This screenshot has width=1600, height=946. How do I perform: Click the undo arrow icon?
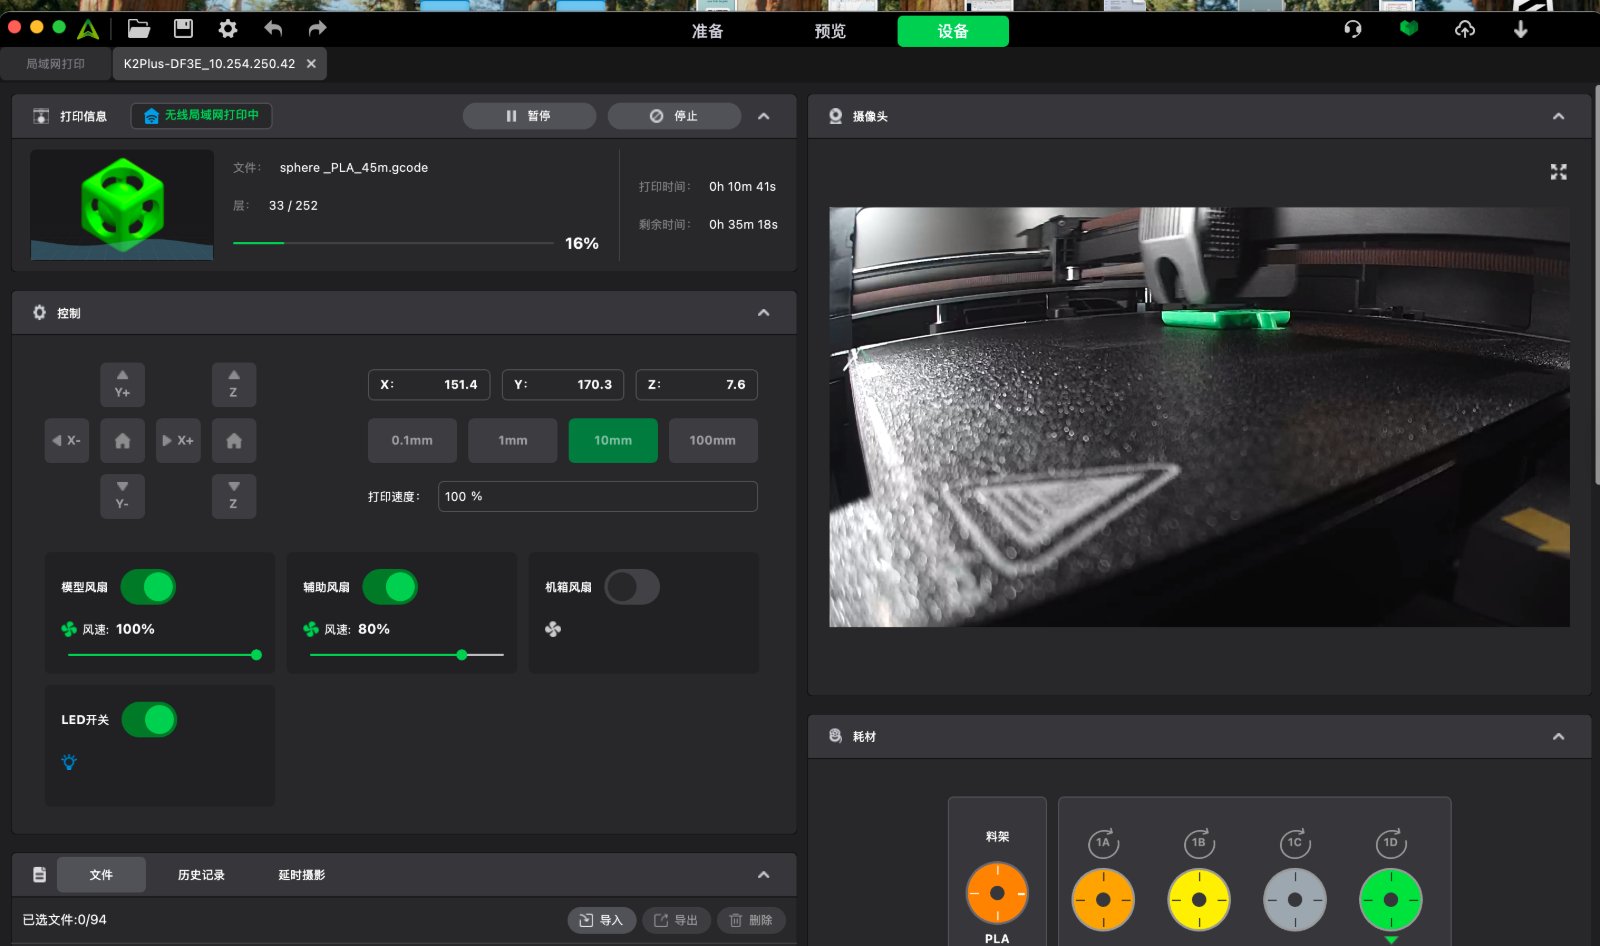point(273,29)
